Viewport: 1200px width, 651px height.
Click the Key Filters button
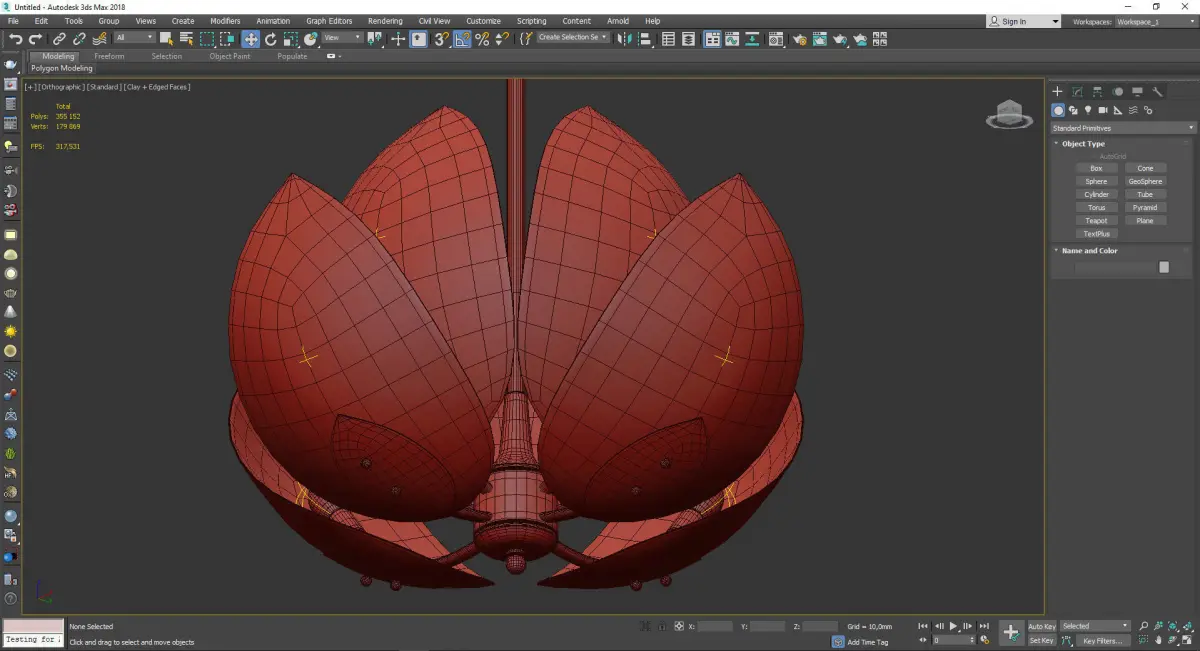click(1101, 641)
